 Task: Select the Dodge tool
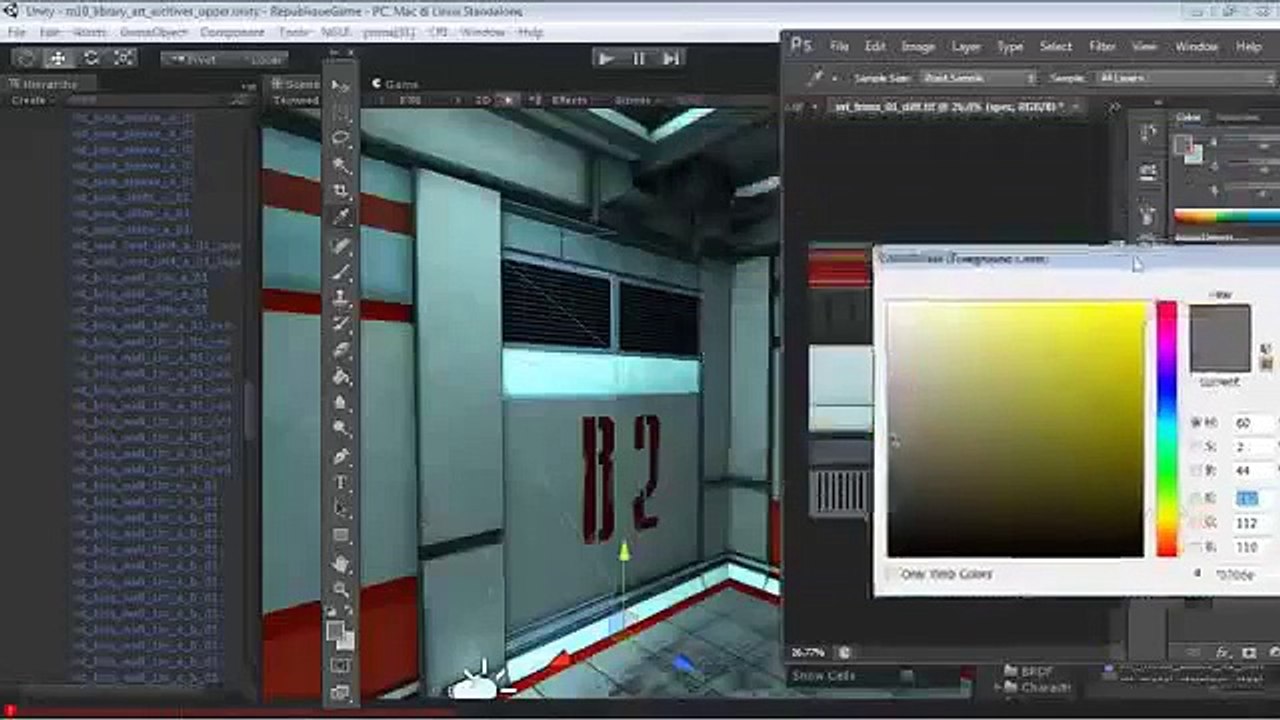[x=341, y=428]
